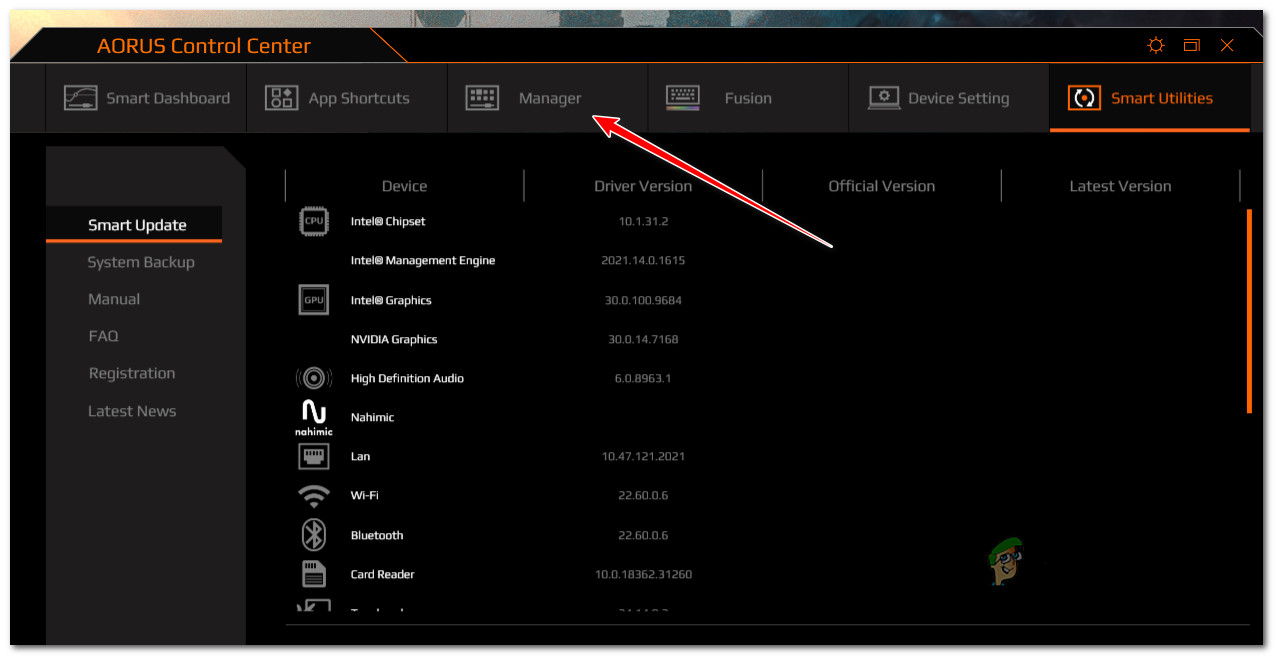
Task: Click the Driver Version column header
Action: click(x=643, y=186)
